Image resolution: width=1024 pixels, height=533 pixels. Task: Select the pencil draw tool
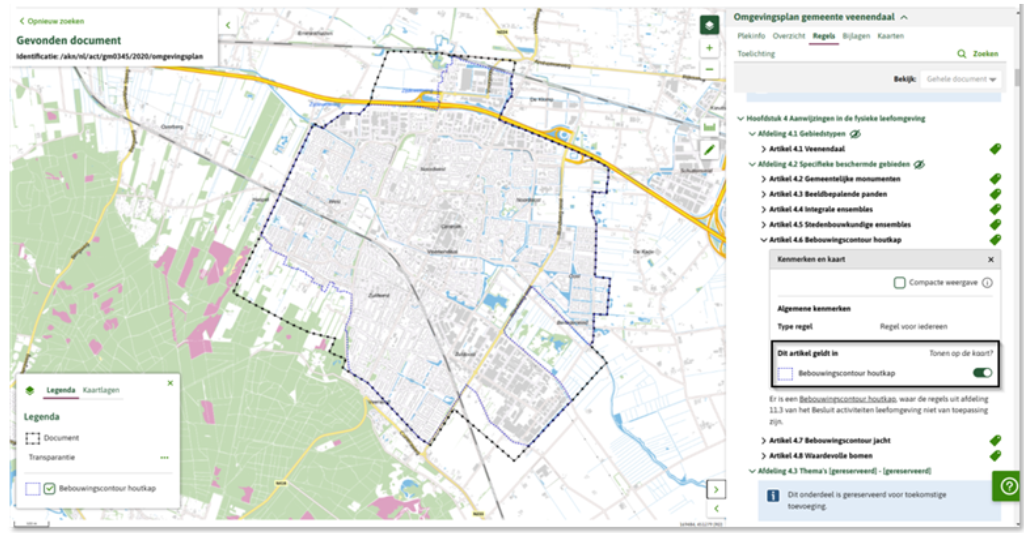point(709,149)
